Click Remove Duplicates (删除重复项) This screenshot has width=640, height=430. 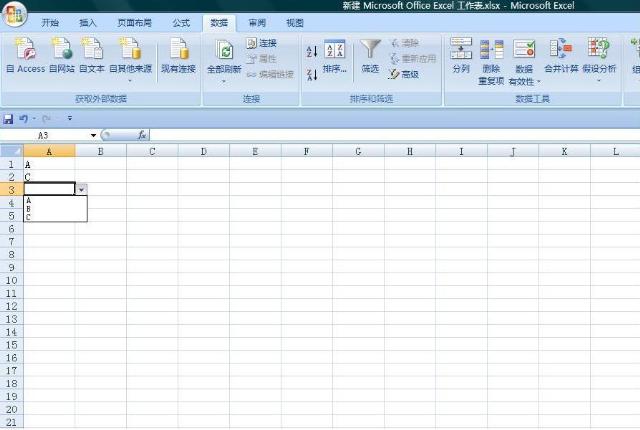(x=491, y=62)
